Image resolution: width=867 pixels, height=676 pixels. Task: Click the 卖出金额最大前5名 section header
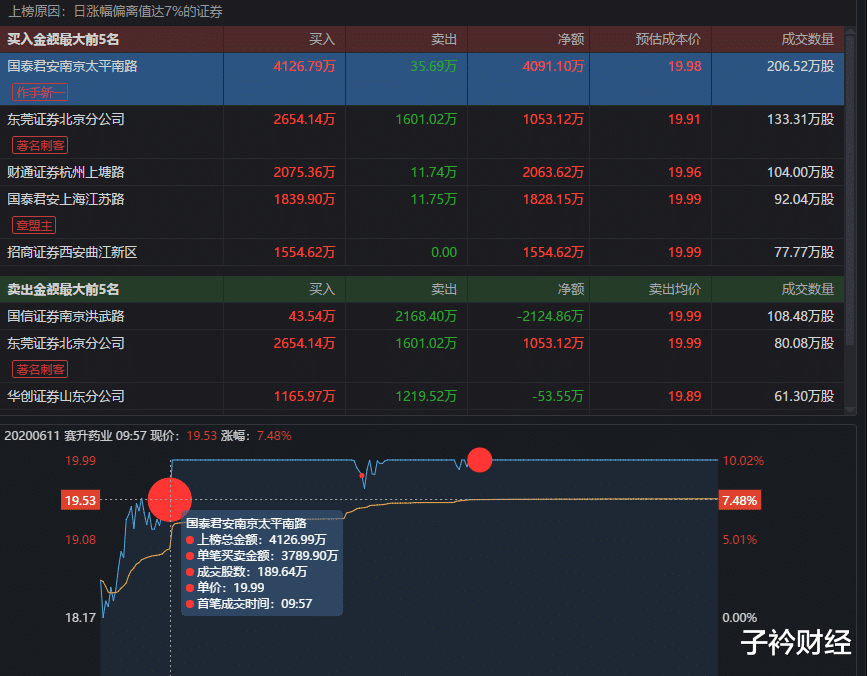tap(63, 289)
